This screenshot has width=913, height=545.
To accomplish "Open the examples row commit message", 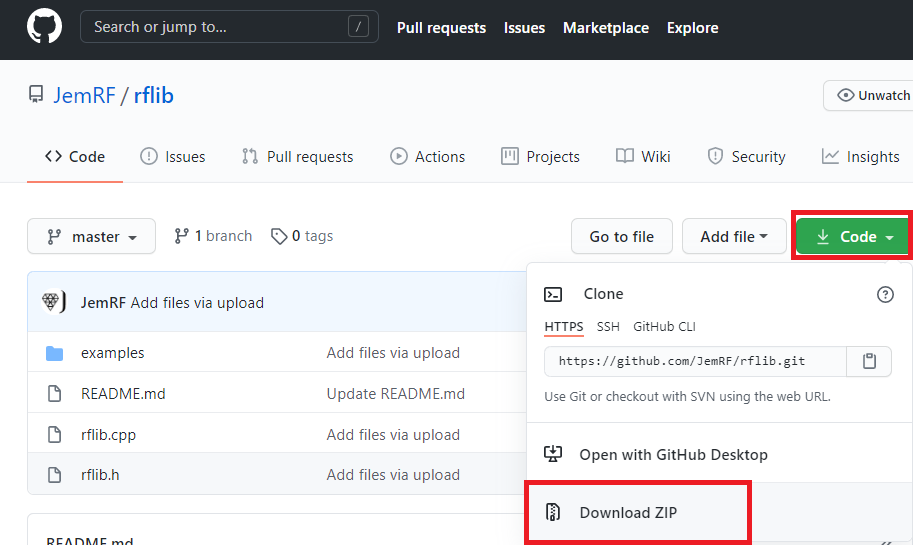I will [x=393, y=353].
